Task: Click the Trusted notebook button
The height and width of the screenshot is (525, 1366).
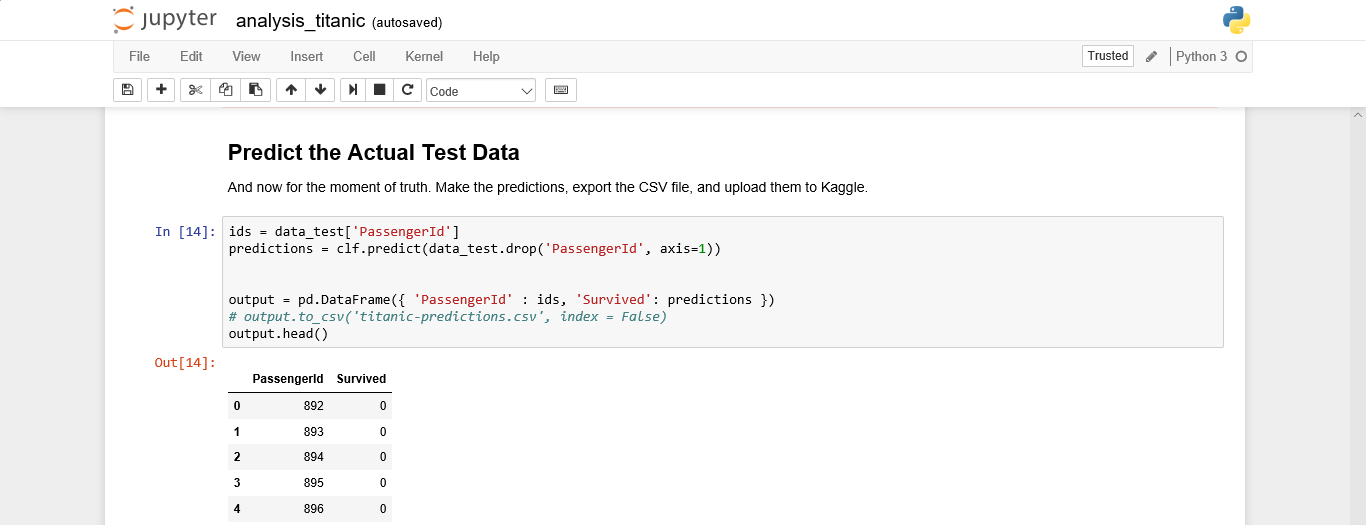Action: pyautogui.click(x=1108, y=56)
